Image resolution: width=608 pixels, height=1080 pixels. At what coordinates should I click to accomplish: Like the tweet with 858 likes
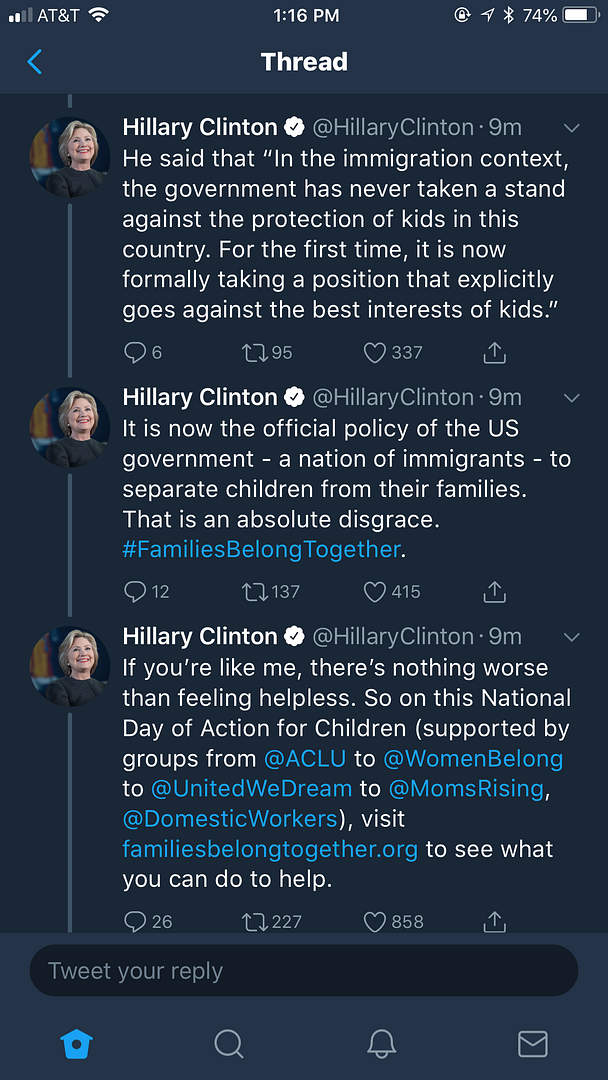coord(375,921)
